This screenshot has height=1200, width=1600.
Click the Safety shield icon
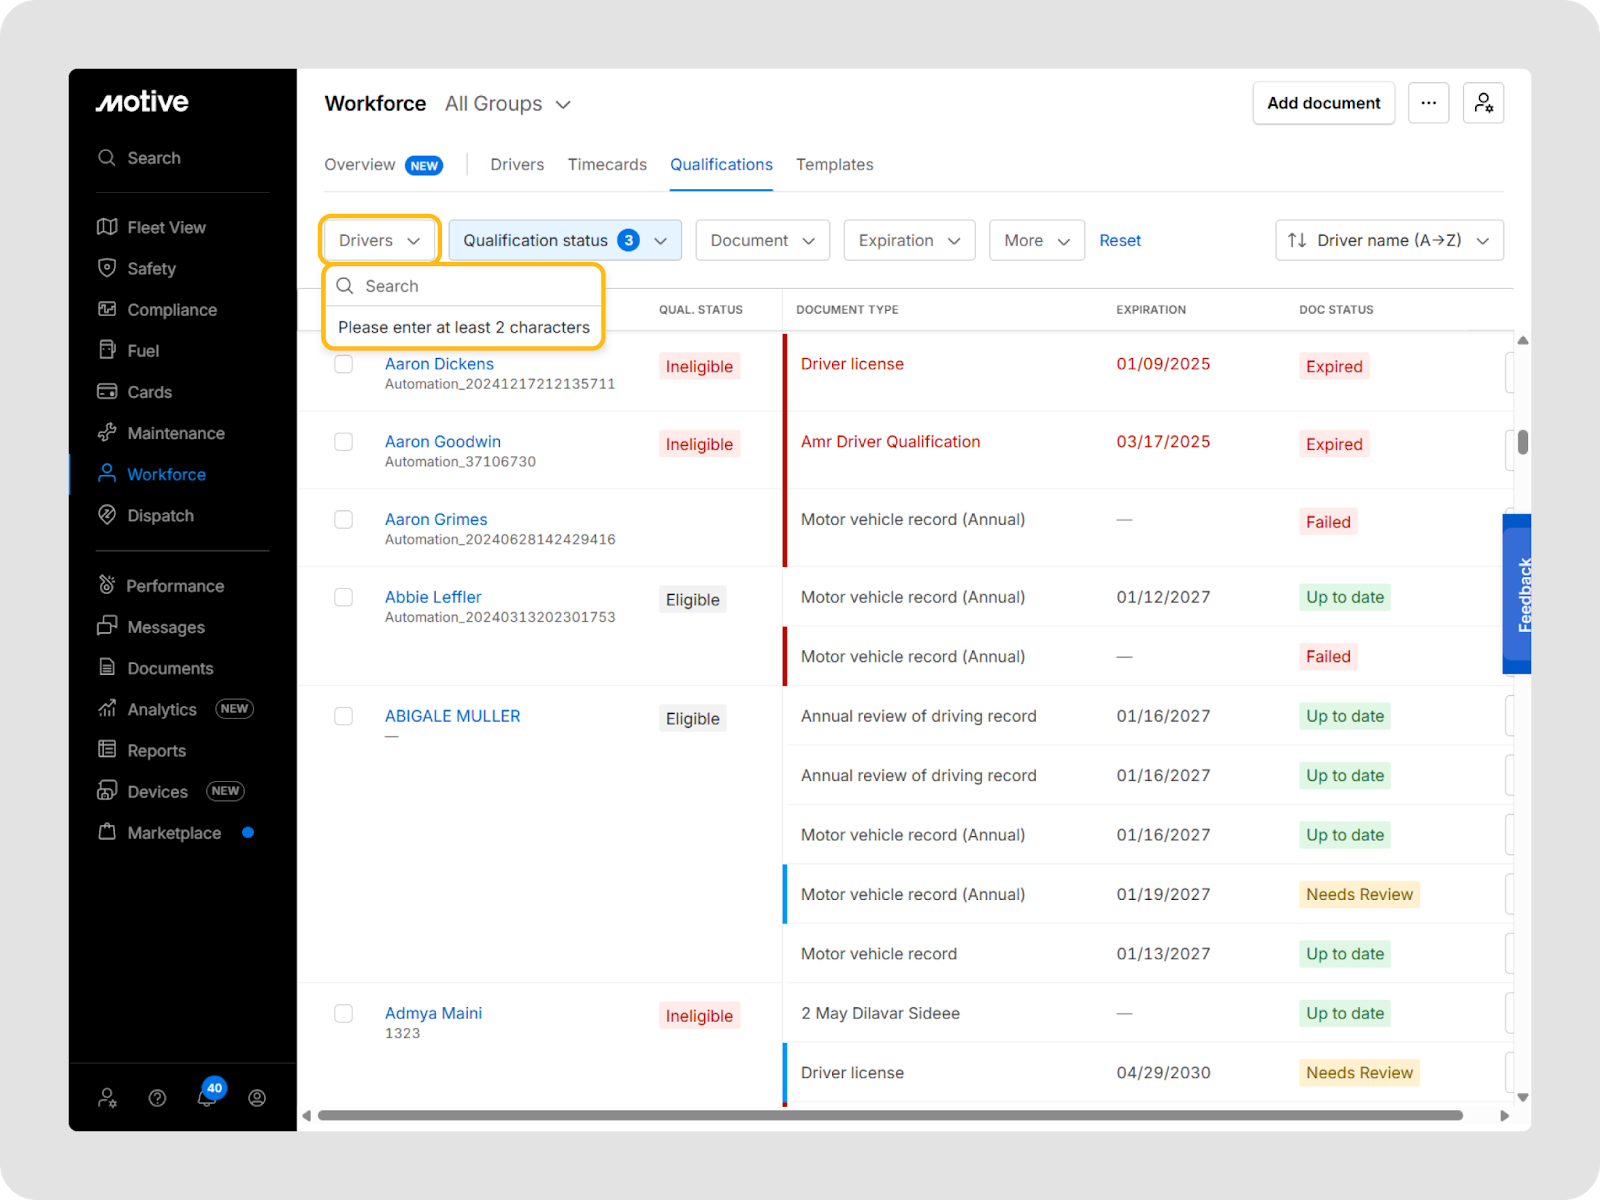pos(107,268)
